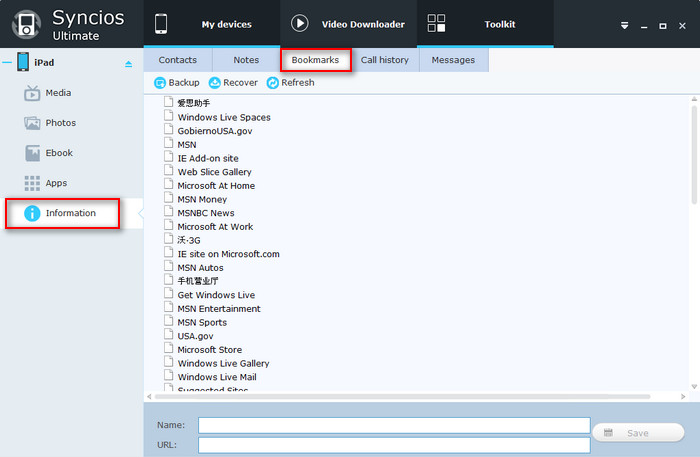
Task: Click the Media TV icon
Action: (32, 93)
